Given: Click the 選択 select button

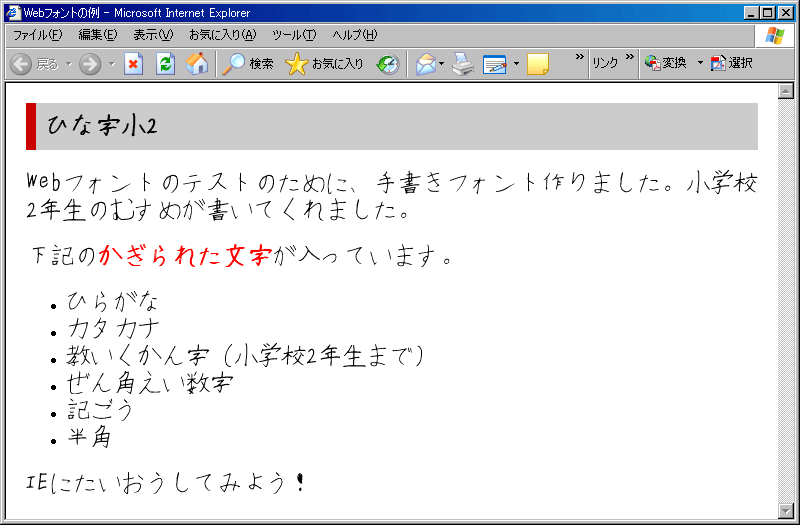Looking at the screenshot, I should [x=732, y=63].
